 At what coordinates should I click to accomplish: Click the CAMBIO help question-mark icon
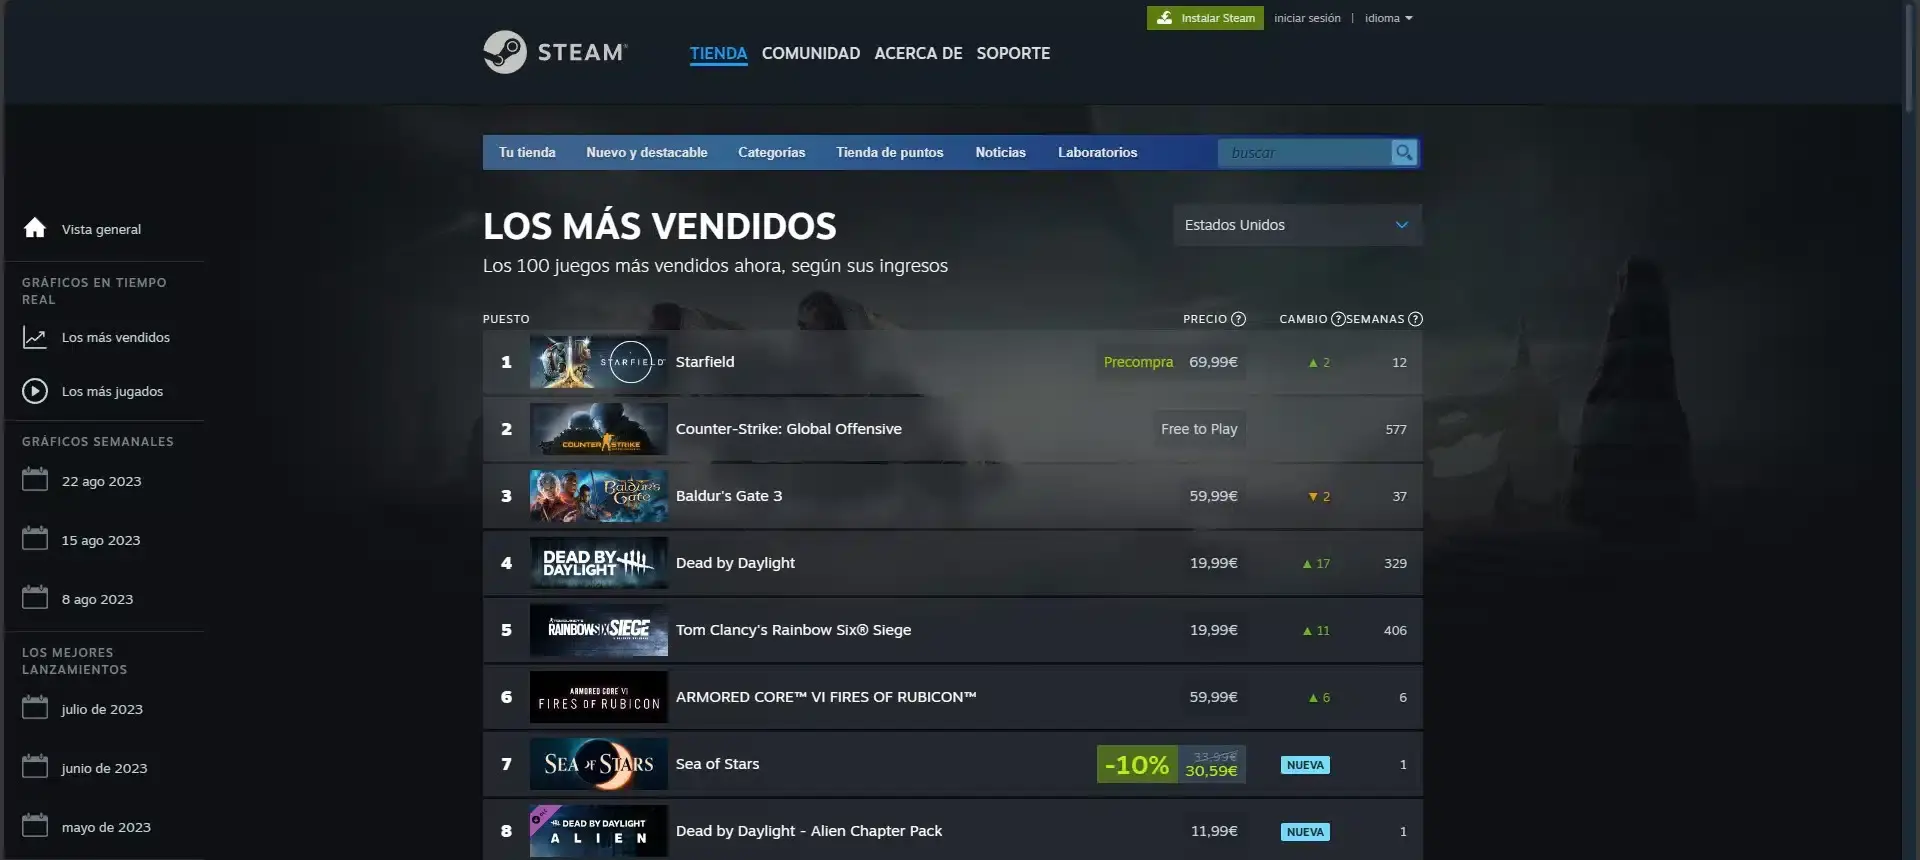1338,319
